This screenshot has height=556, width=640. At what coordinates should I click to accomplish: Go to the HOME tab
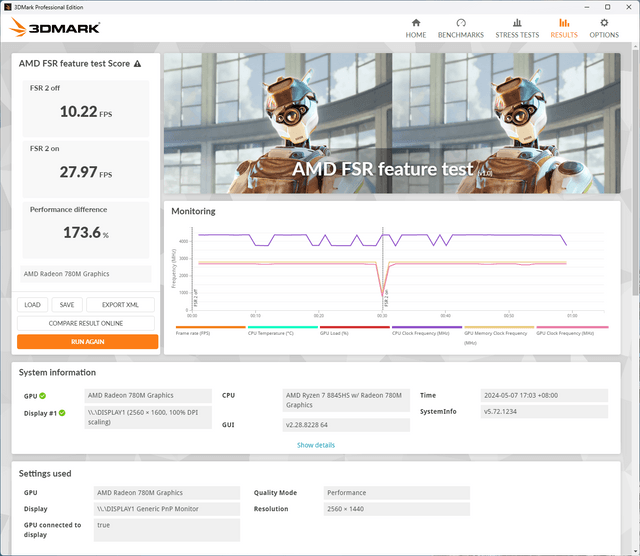[416, 29]
